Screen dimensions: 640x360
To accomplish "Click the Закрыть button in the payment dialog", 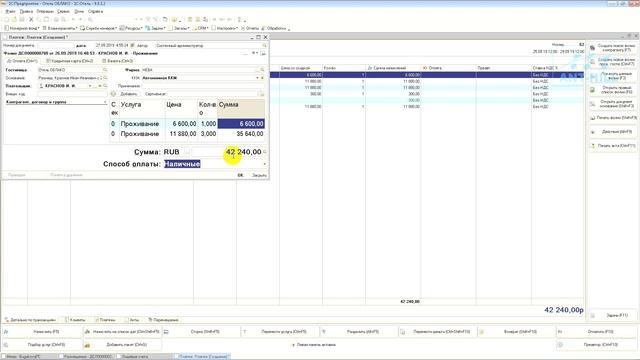I will click(259, 175).
